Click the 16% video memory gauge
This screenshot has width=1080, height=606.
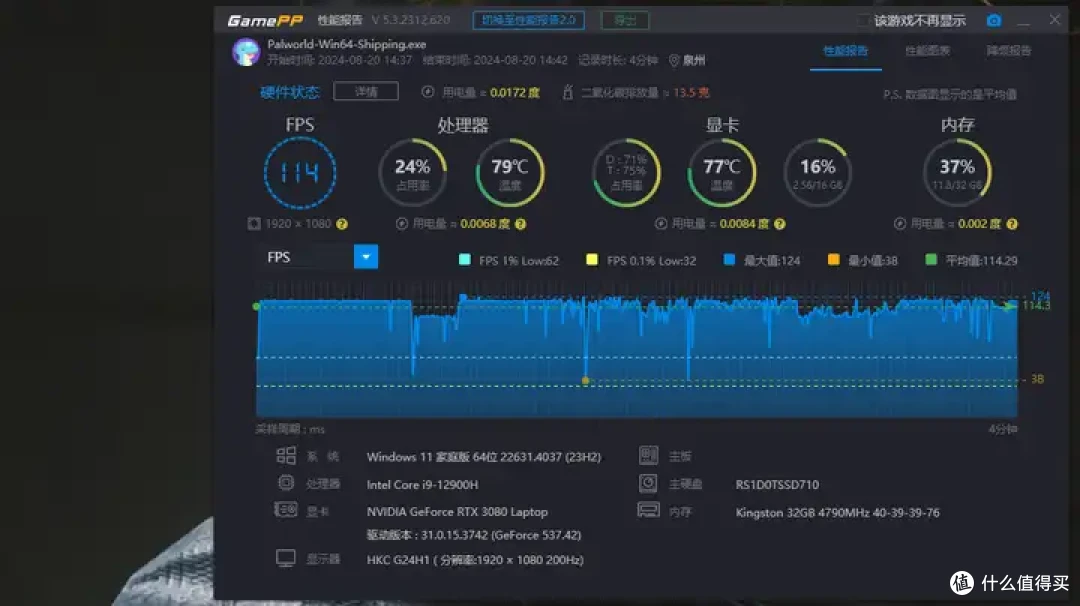click(x=818, y=172)
